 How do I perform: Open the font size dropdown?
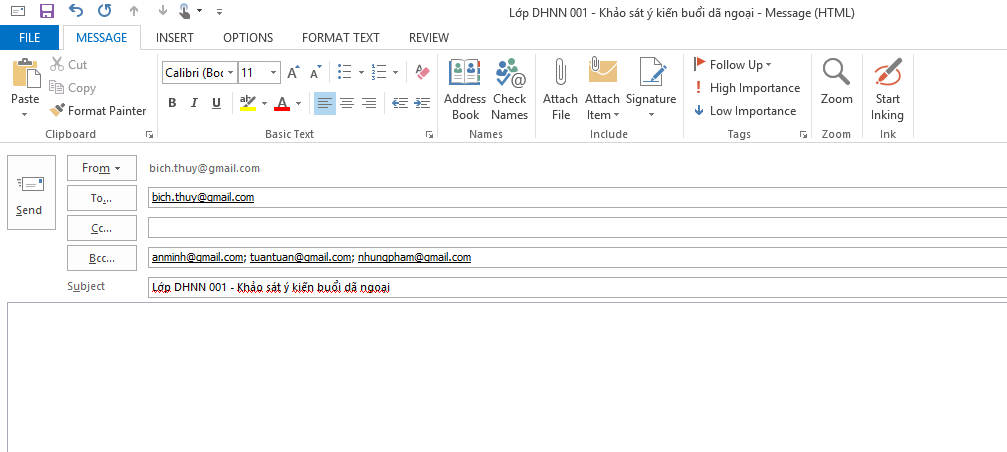tap(274, 72)
